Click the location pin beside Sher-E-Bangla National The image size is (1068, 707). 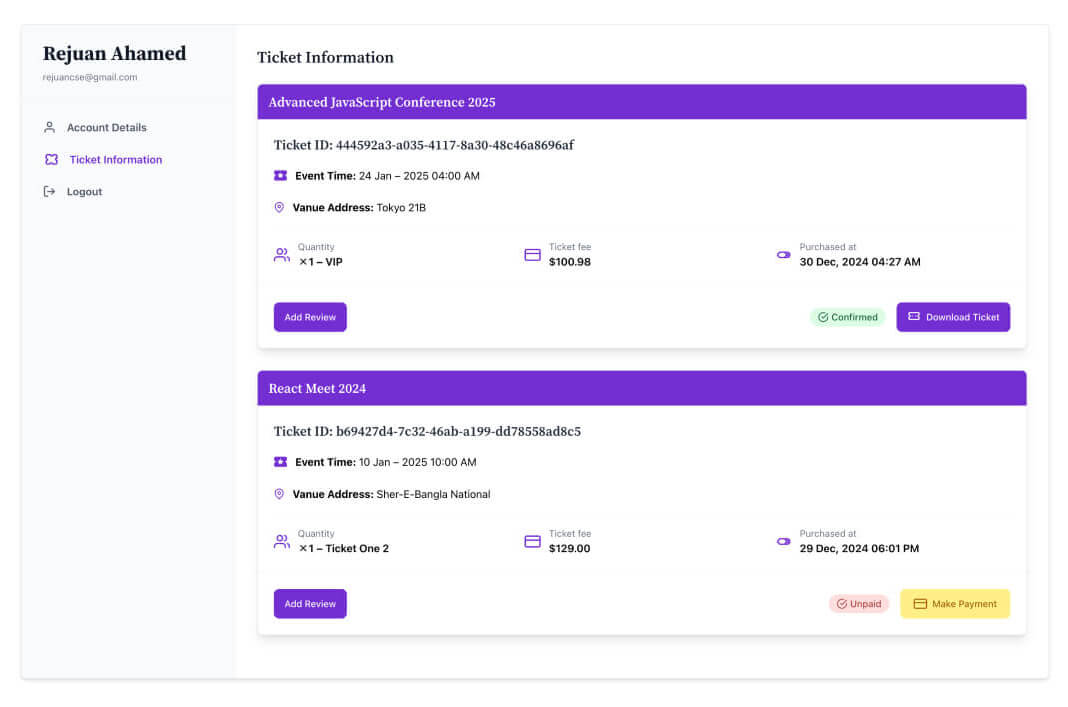pos(279,494)
